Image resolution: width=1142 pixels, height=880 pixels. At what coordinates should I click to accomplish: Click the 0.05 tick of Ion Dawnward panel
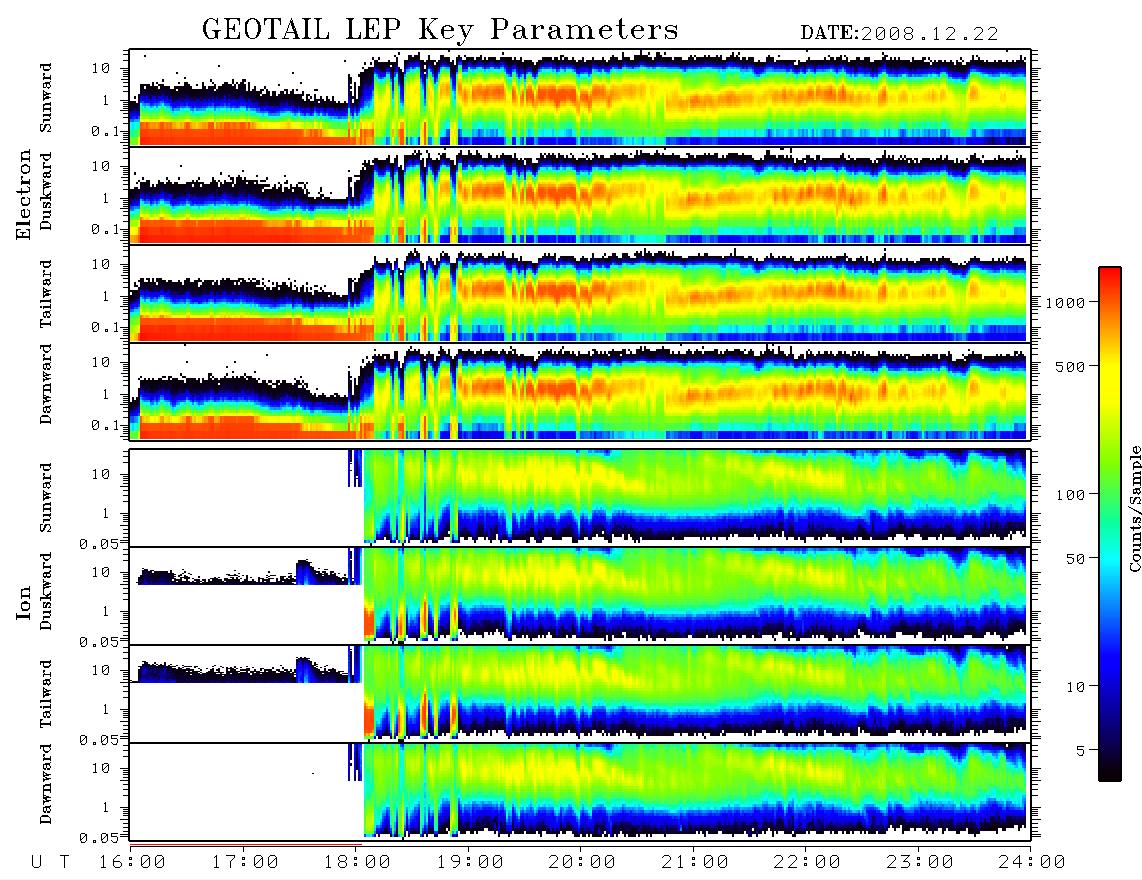click(x=98, y=838)
